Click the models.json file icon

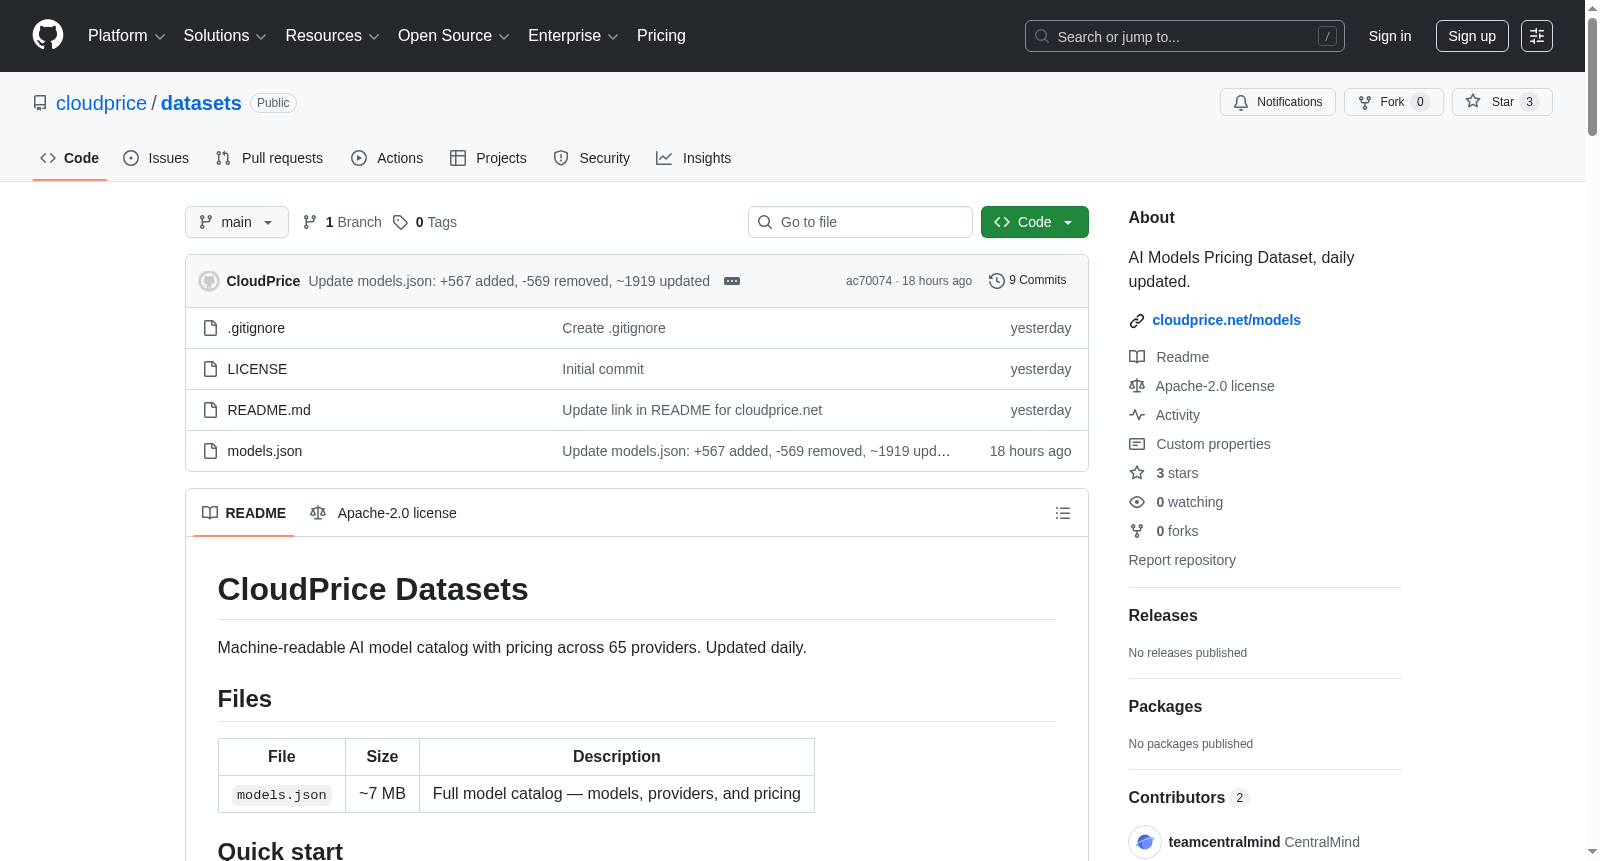point(210,451)
